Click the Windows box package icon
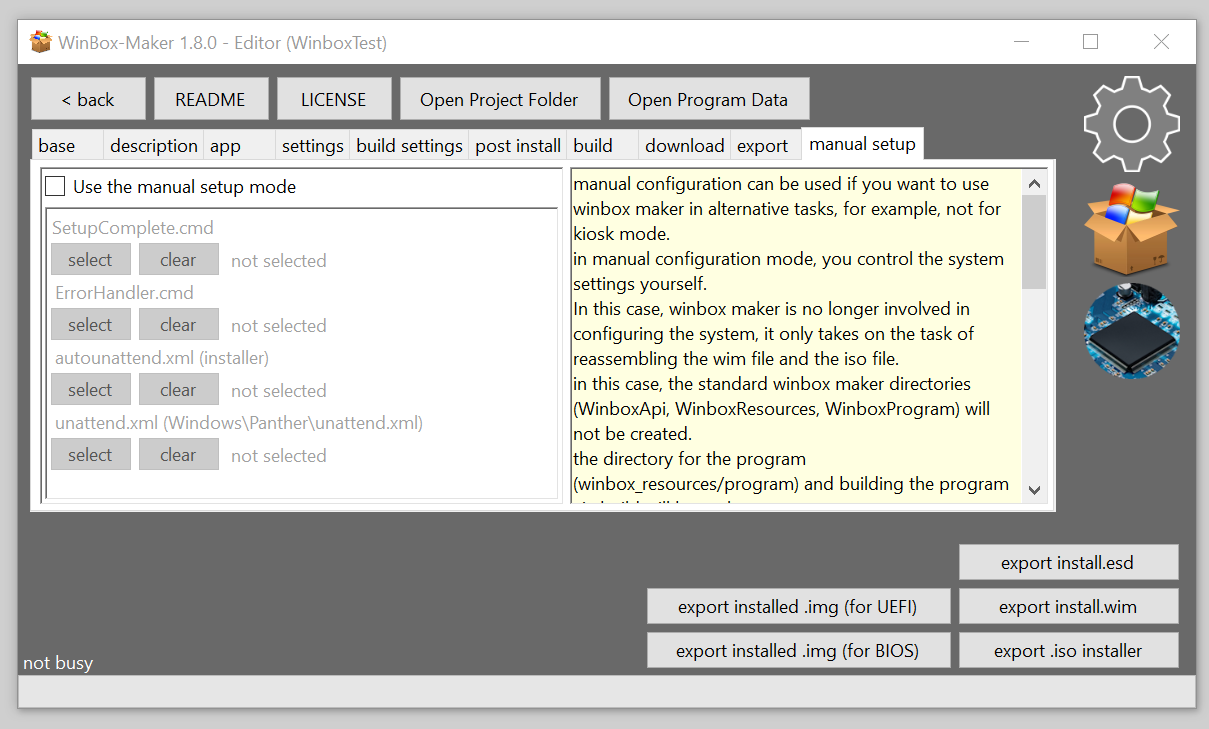Screen dimensions: 1209x729 pyautogui.click(x=1132, y=228)
